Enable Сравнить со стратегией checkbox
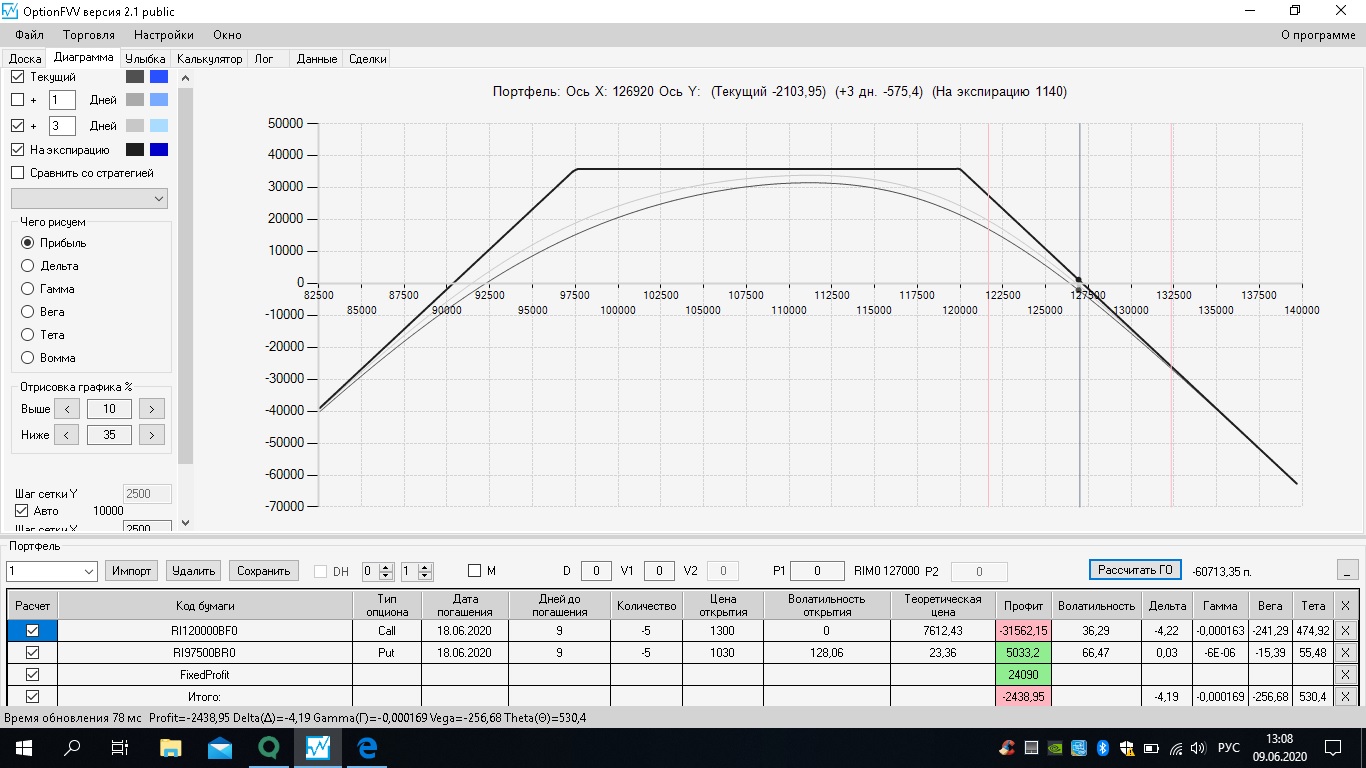The height and width of the screenshot is (768, 1366). click(17, 173)
